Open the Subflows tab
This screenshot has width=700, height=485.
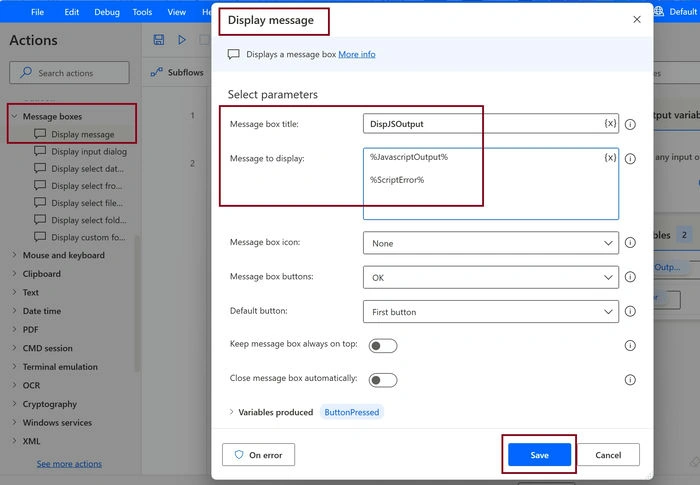(x=178, y=72)
